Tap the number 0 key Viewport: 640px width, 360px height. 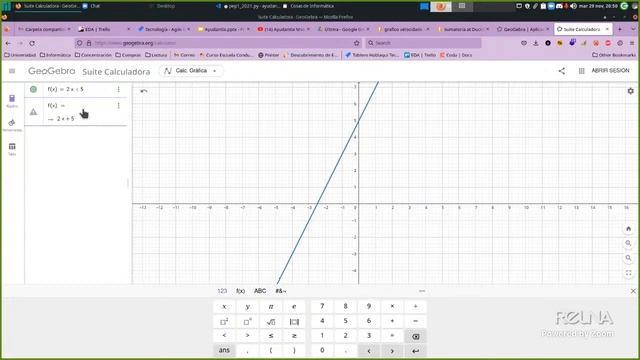(x=322, y=350)
